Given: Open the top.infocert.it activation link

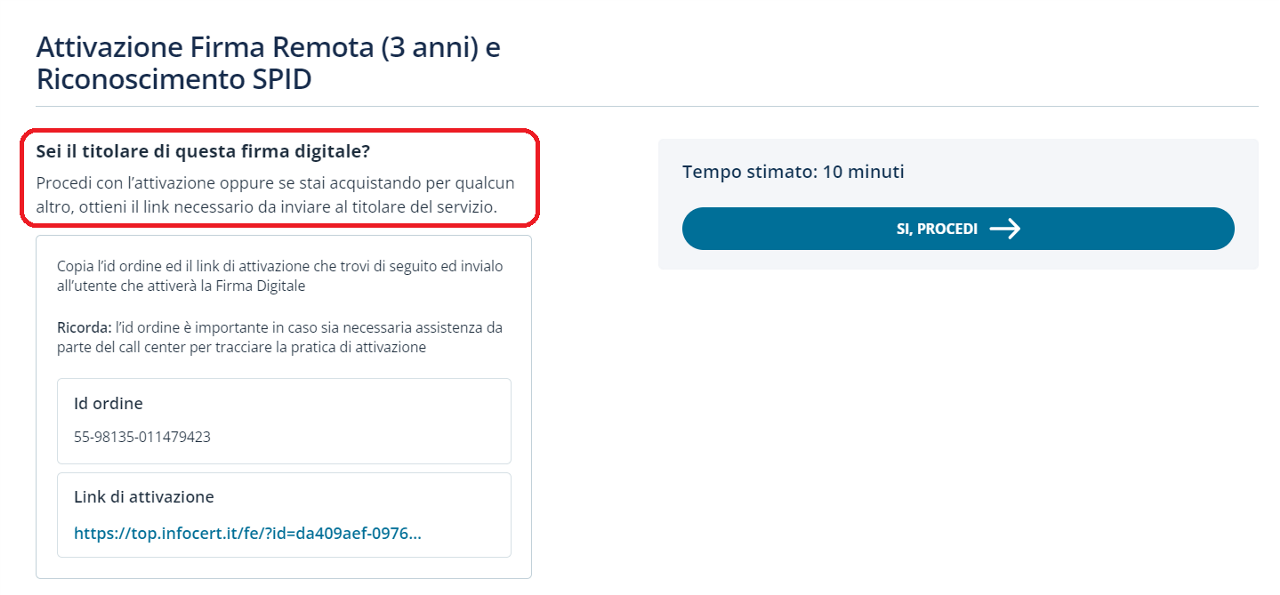Looking at the screenshot, I should tap(247, 533).
